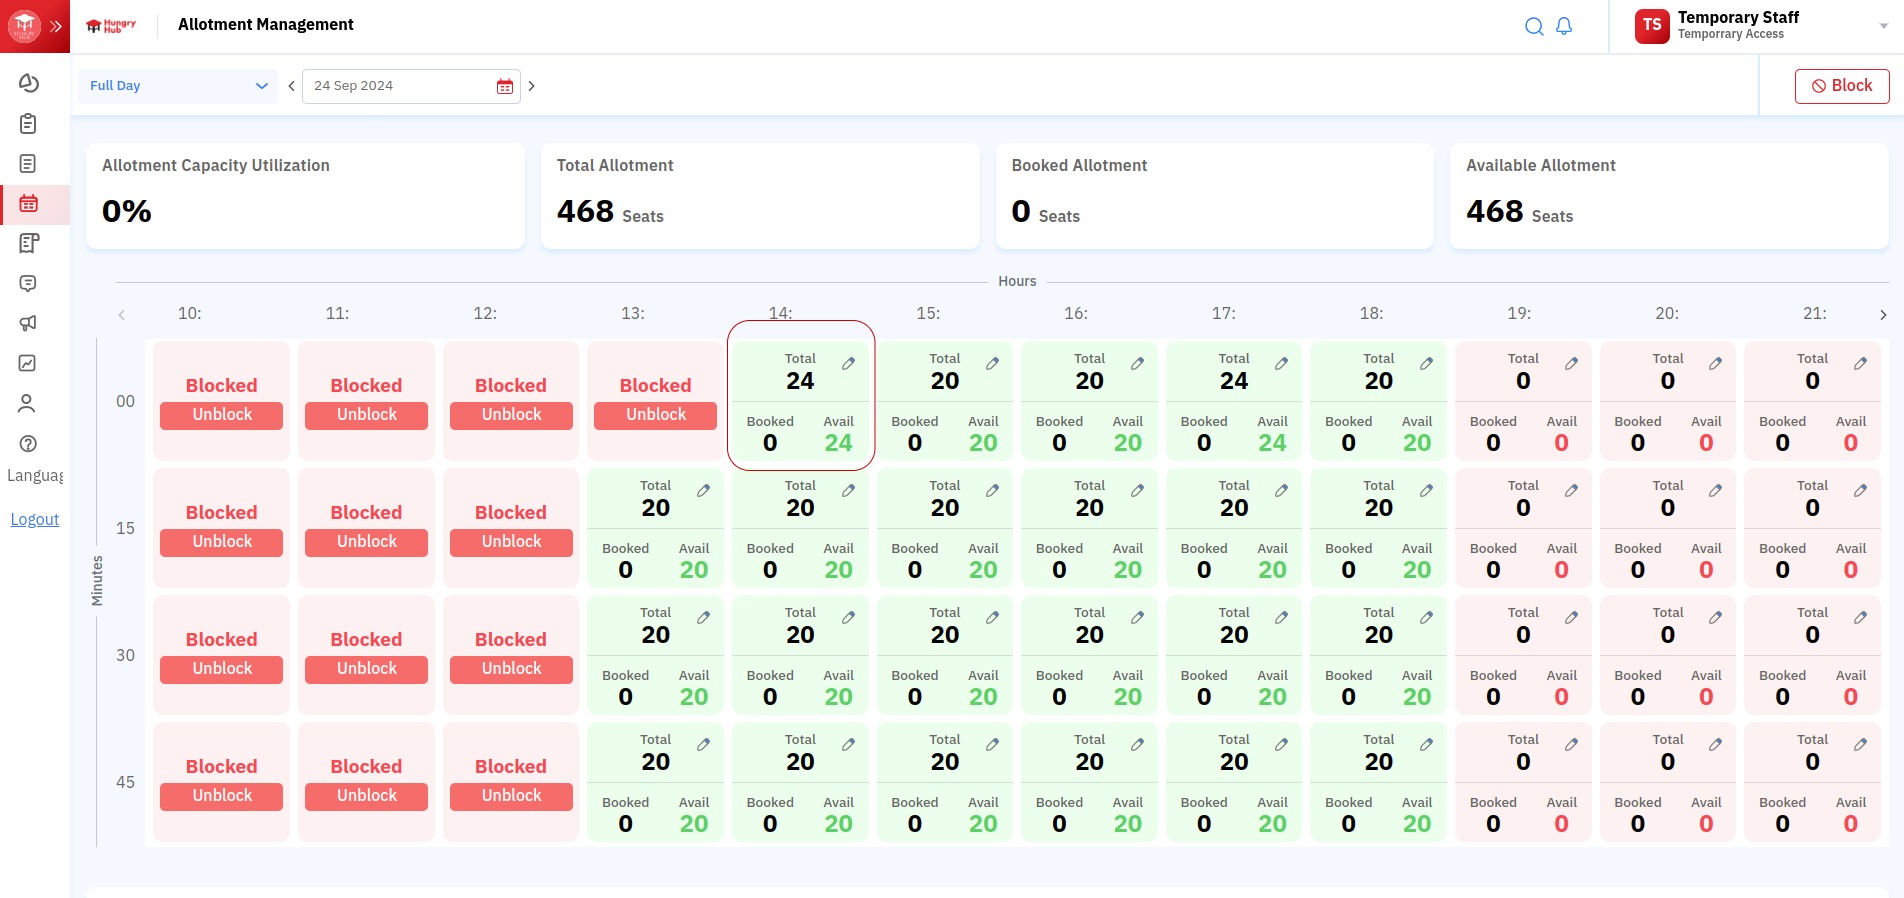This screenshot has width=1904, height=898.
Task: Go to previous date arrow
Action: tap(291, 86)
